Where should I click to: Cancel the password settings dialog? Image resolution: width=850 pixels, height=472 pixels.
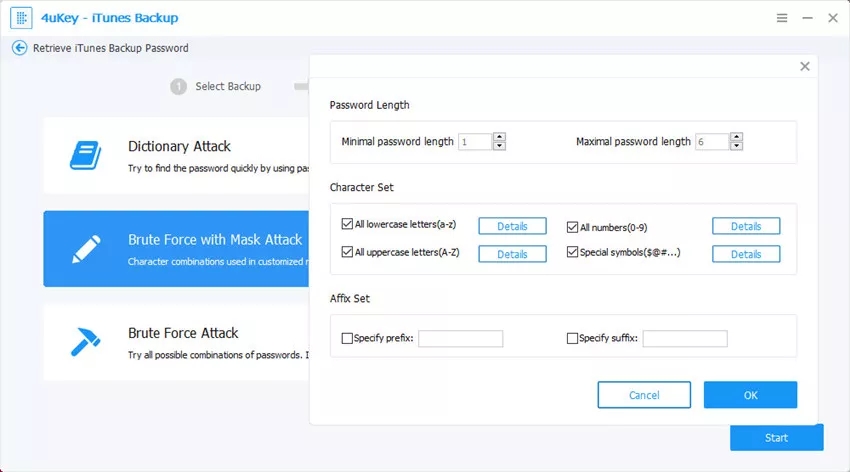click(x=644, y=395)
